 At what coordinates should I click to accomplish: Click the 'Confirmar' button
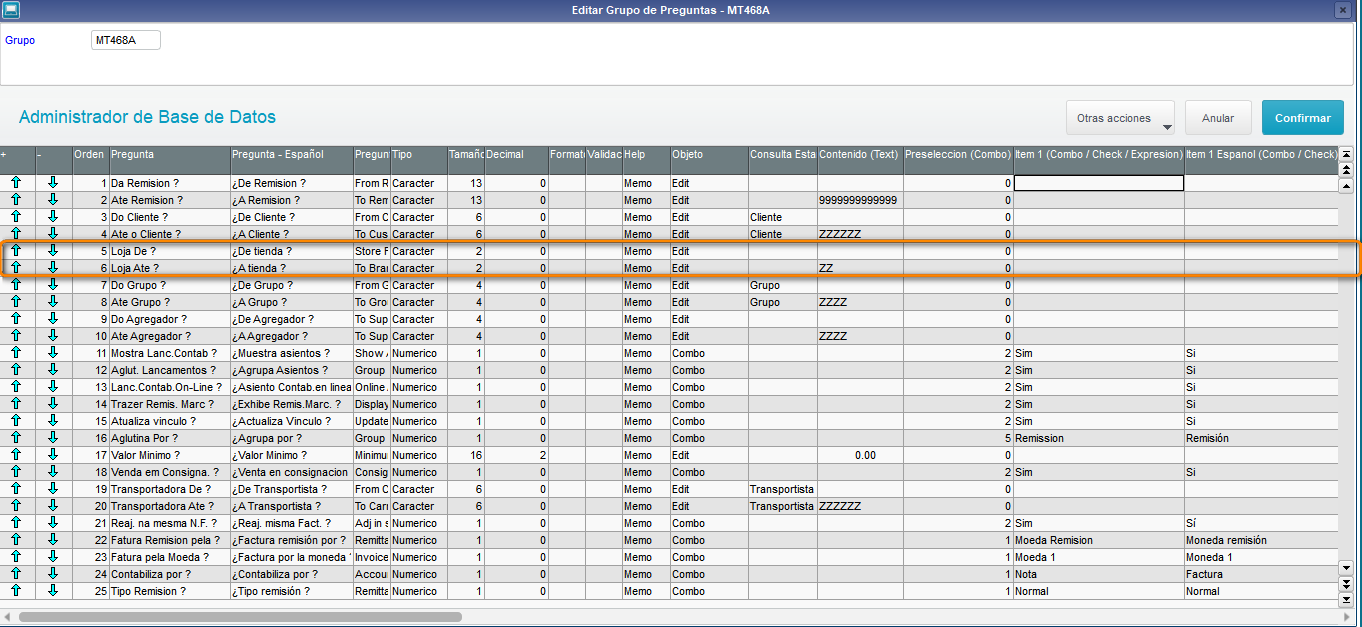tap(1303, 118)
